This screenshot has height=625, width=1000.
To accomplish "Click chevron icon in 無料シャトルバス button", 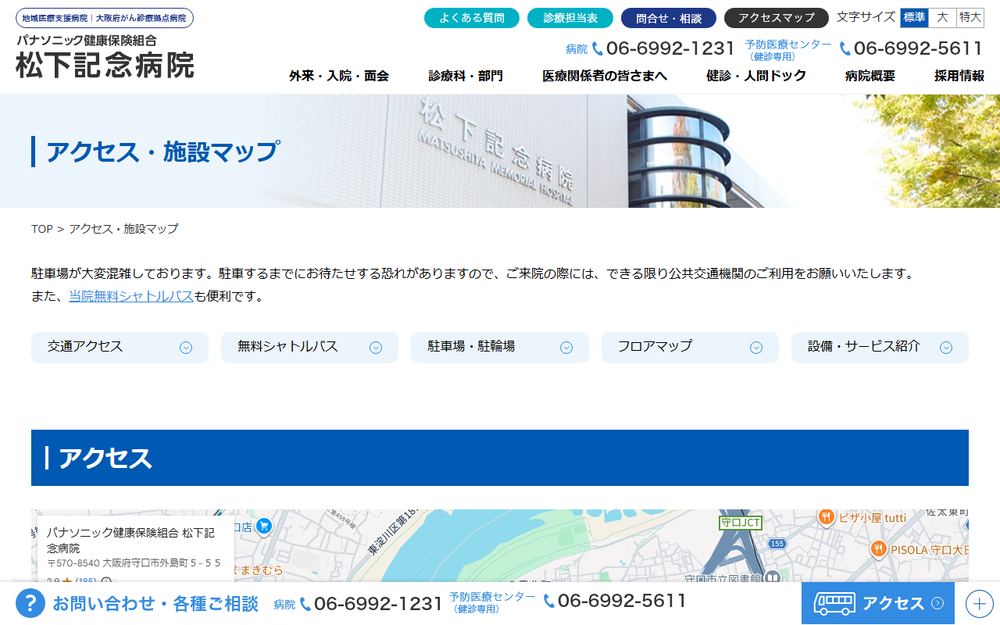I will coord(376,348).
